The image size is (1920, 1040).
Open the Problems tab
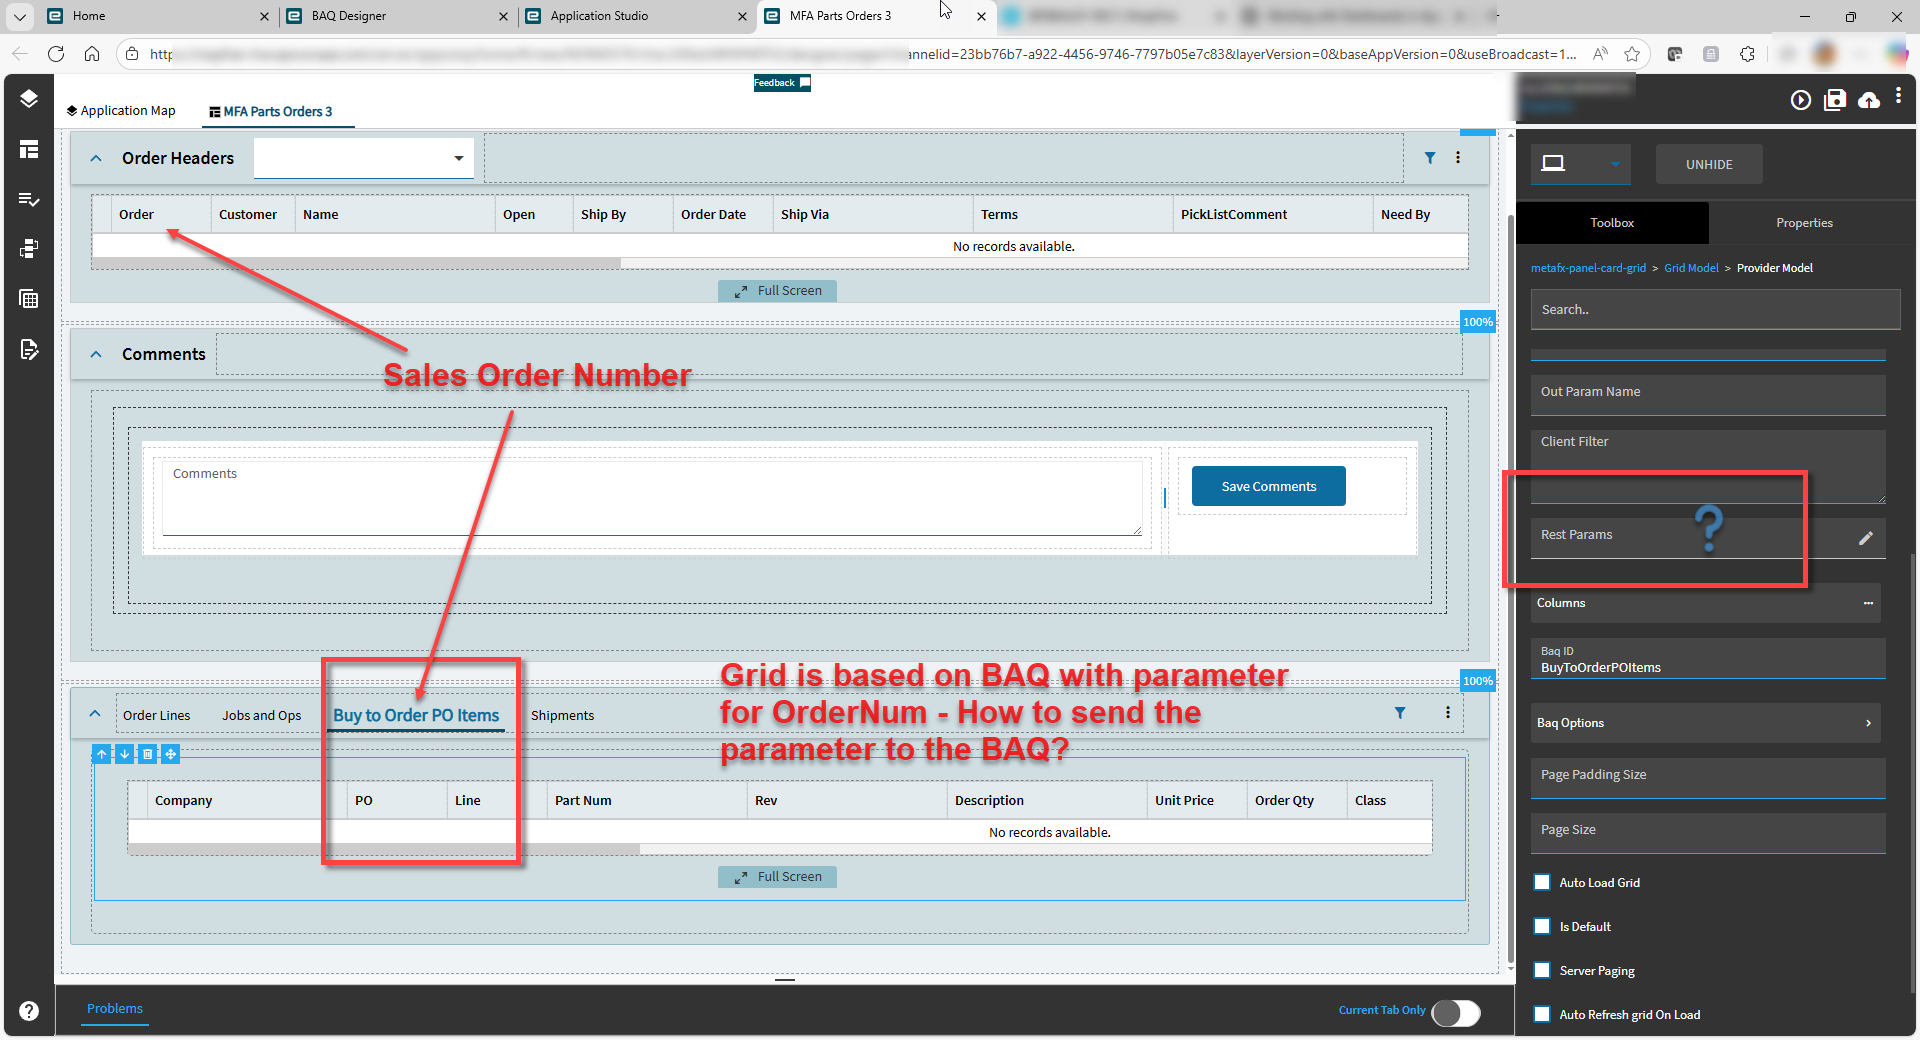click(x=115, y=1008)
